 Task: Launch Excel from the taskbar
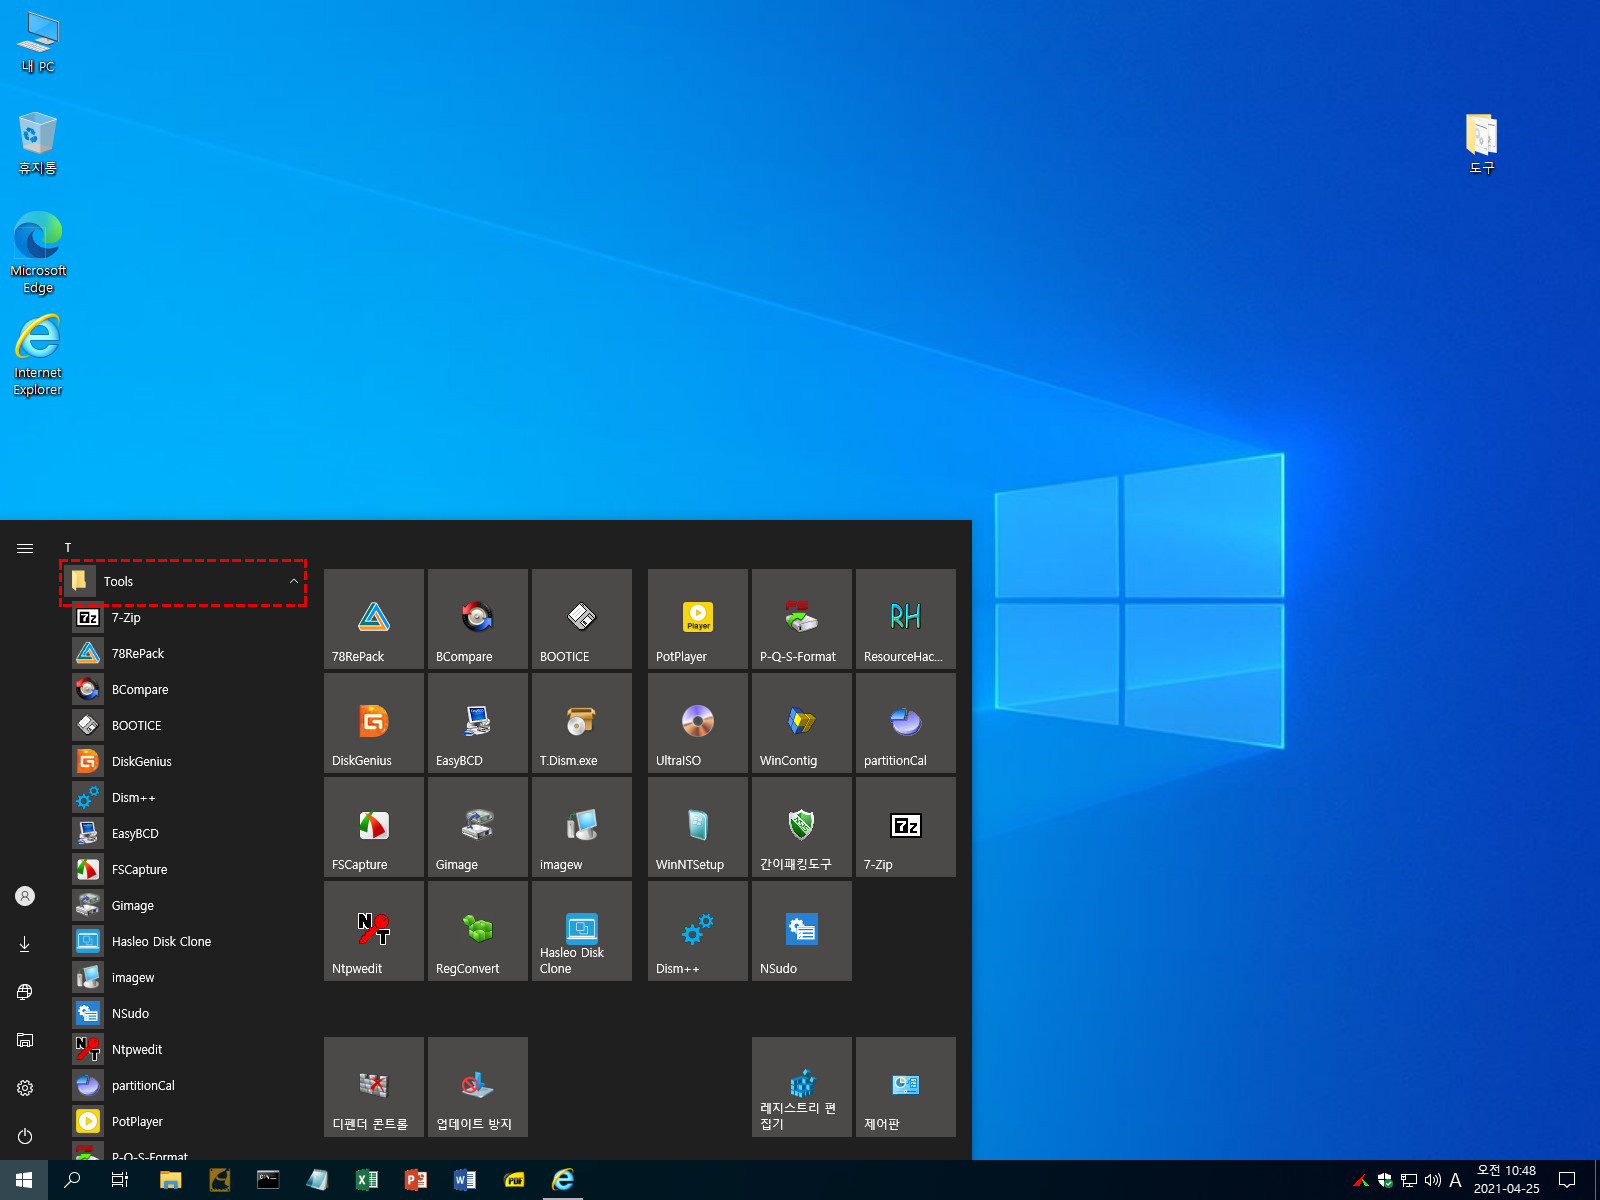(367, 1180)
